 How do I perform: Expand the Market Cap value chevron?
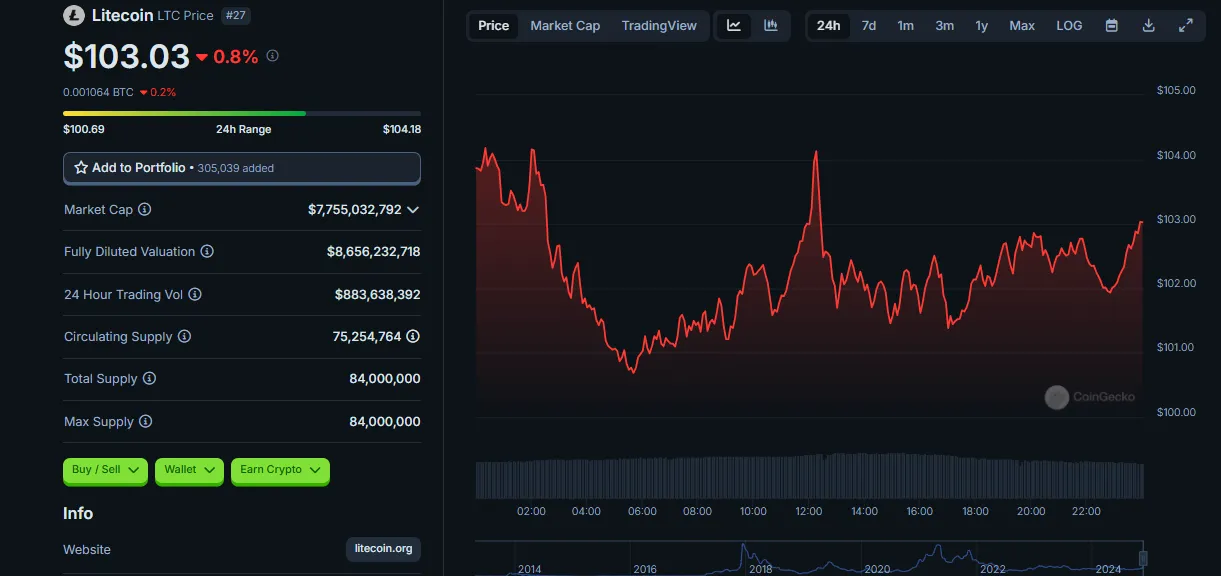click(x=413, y=210)
